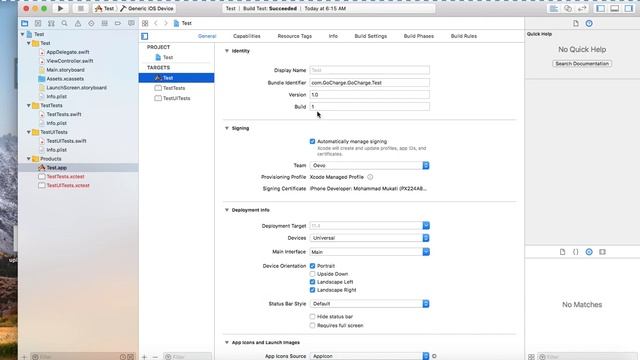Switch to the Build Phases tab
Viewport: 640px width, 360px height.
click(x=419, y=36)
